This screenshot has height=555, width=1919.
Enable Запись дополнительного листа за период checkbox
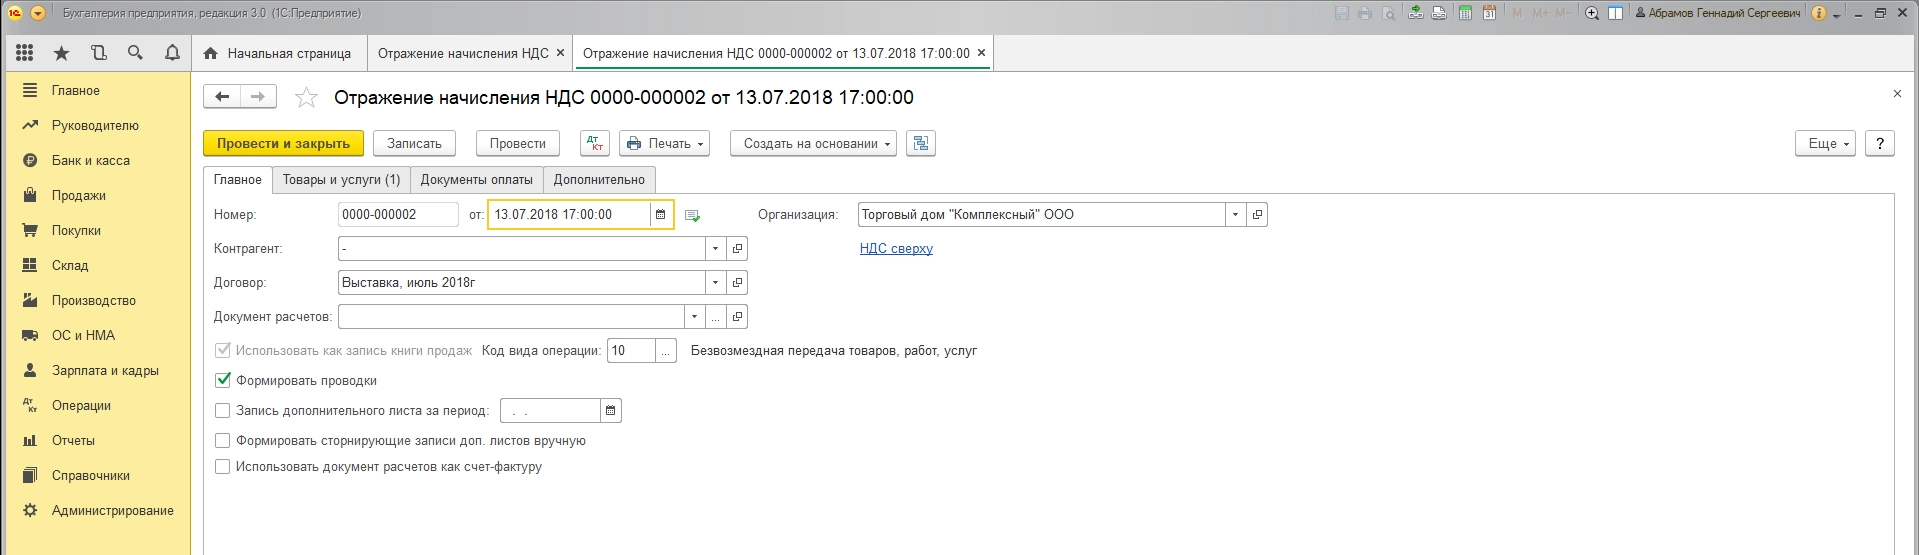pyautogui.click(x=223, y=410)
